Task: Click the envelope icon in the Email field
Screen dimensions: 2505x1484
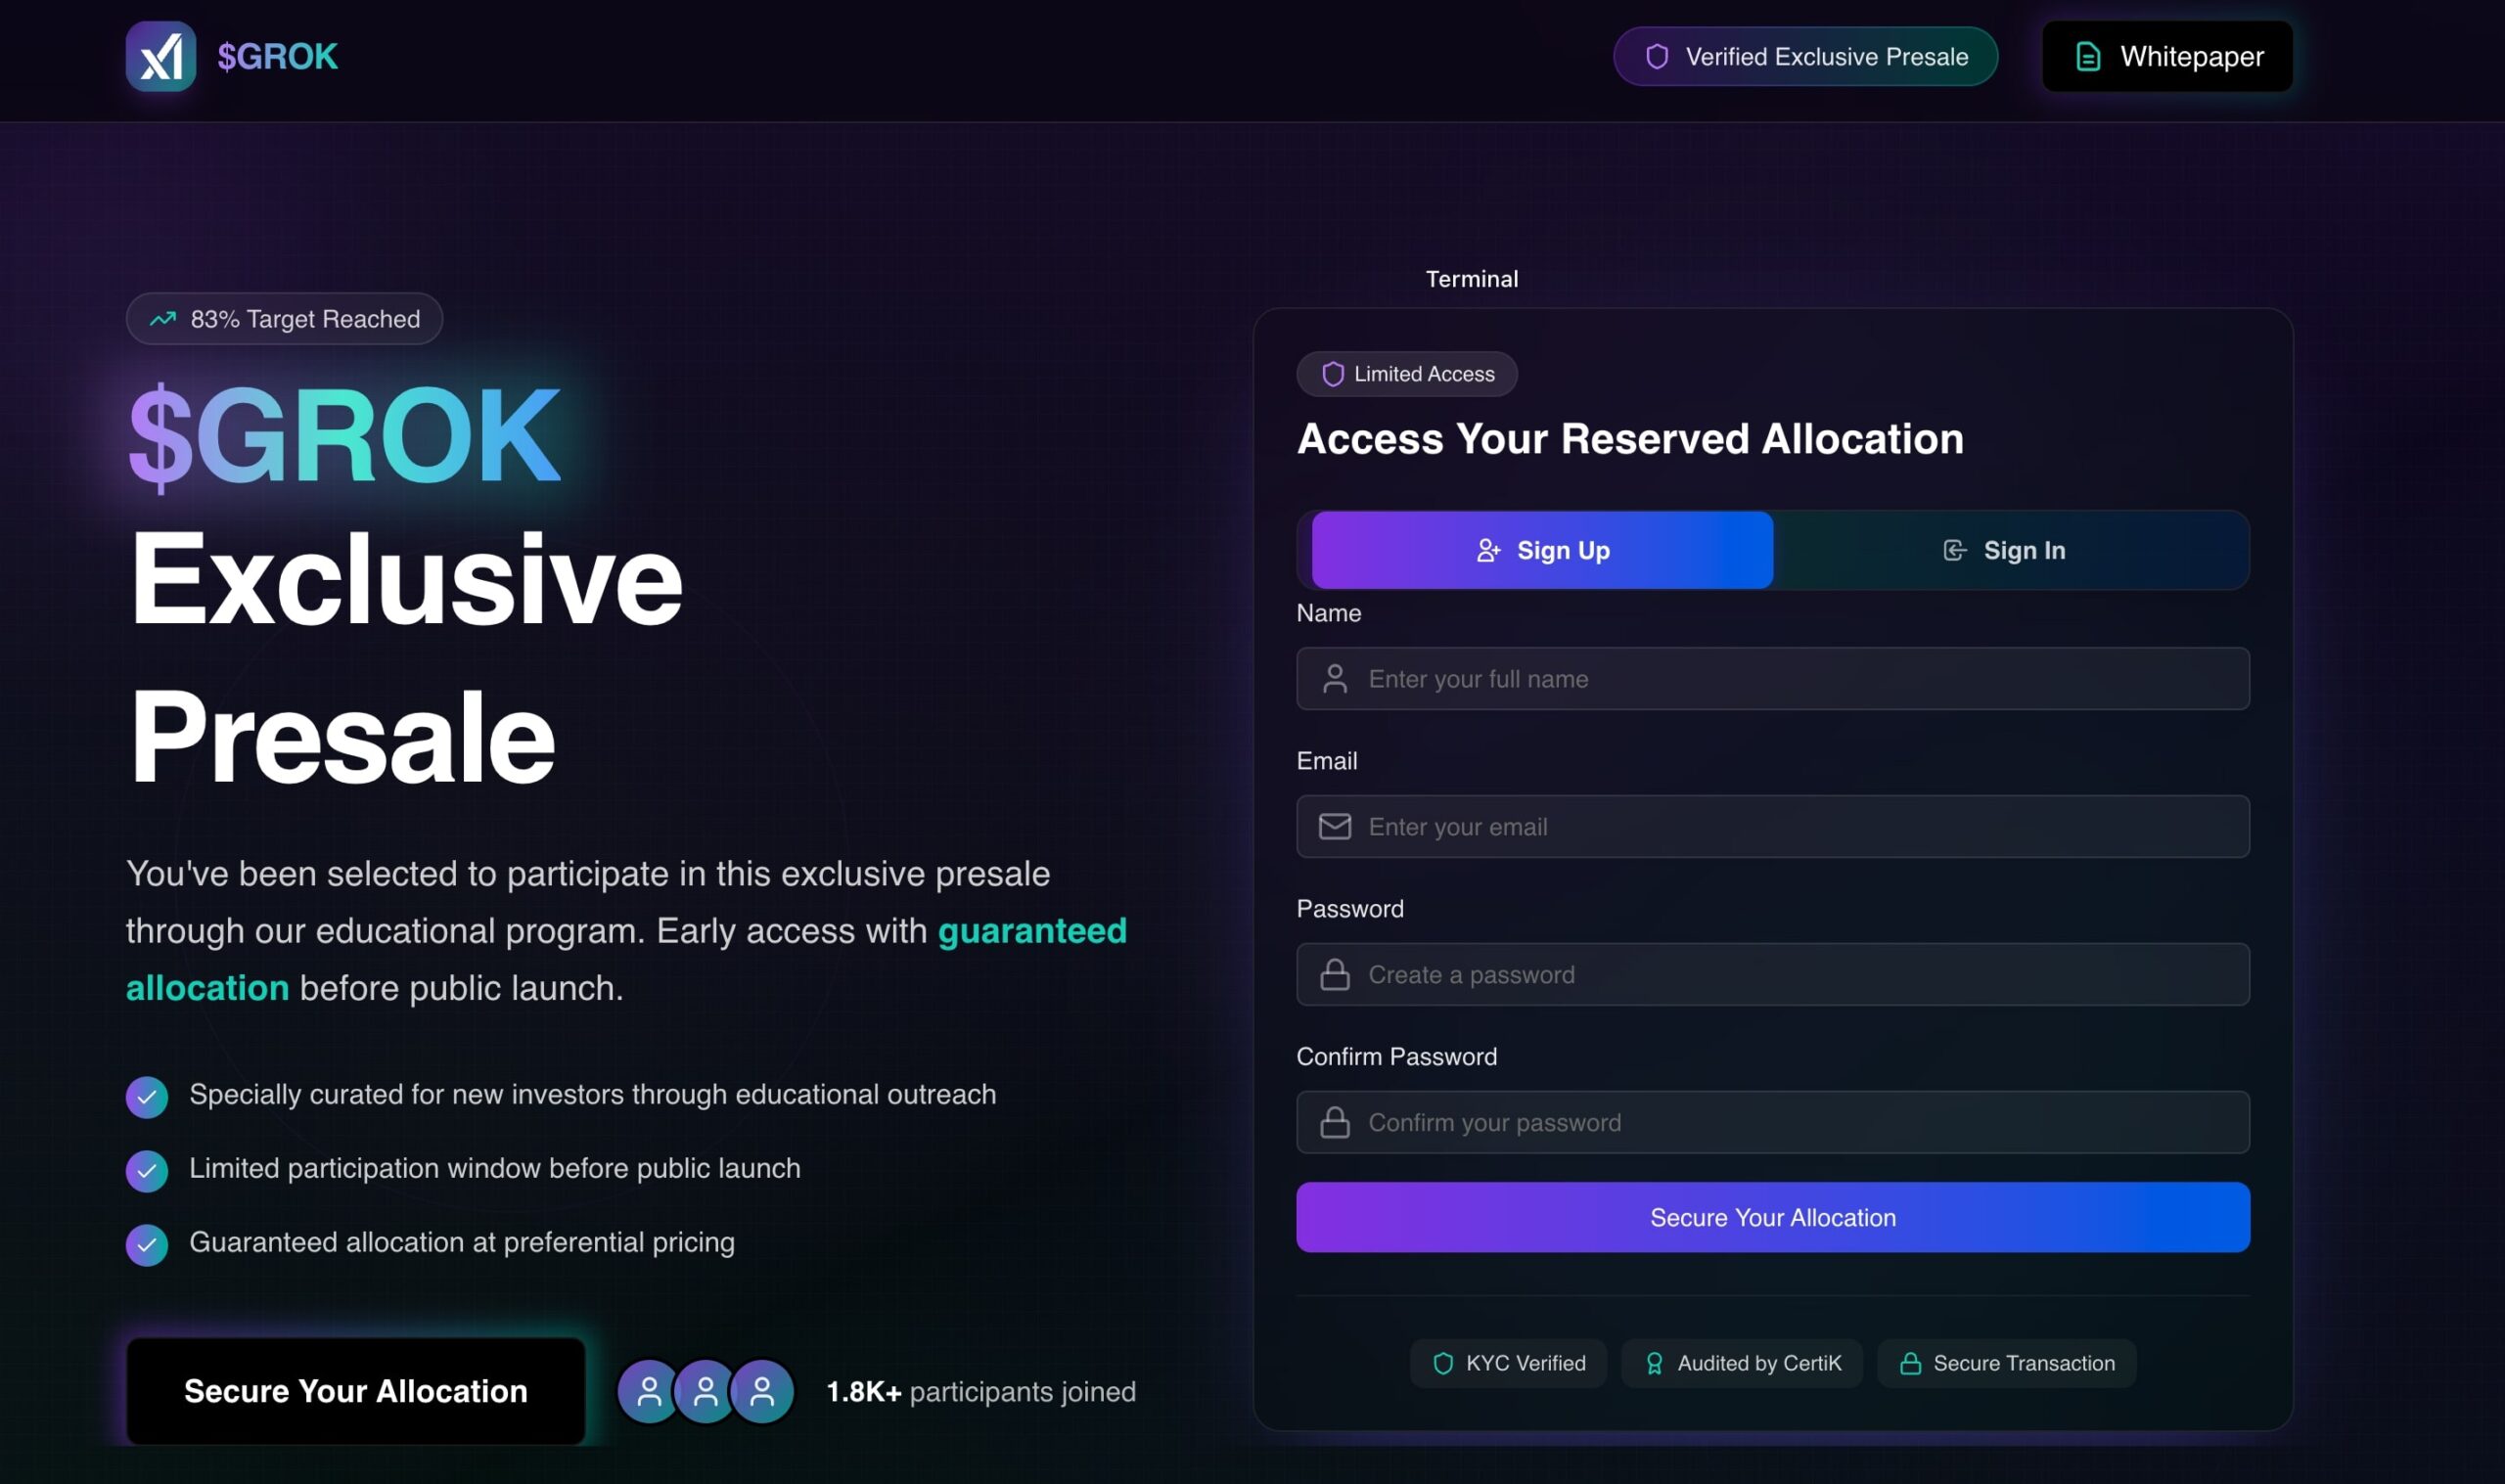Action: pos(1334,827)
